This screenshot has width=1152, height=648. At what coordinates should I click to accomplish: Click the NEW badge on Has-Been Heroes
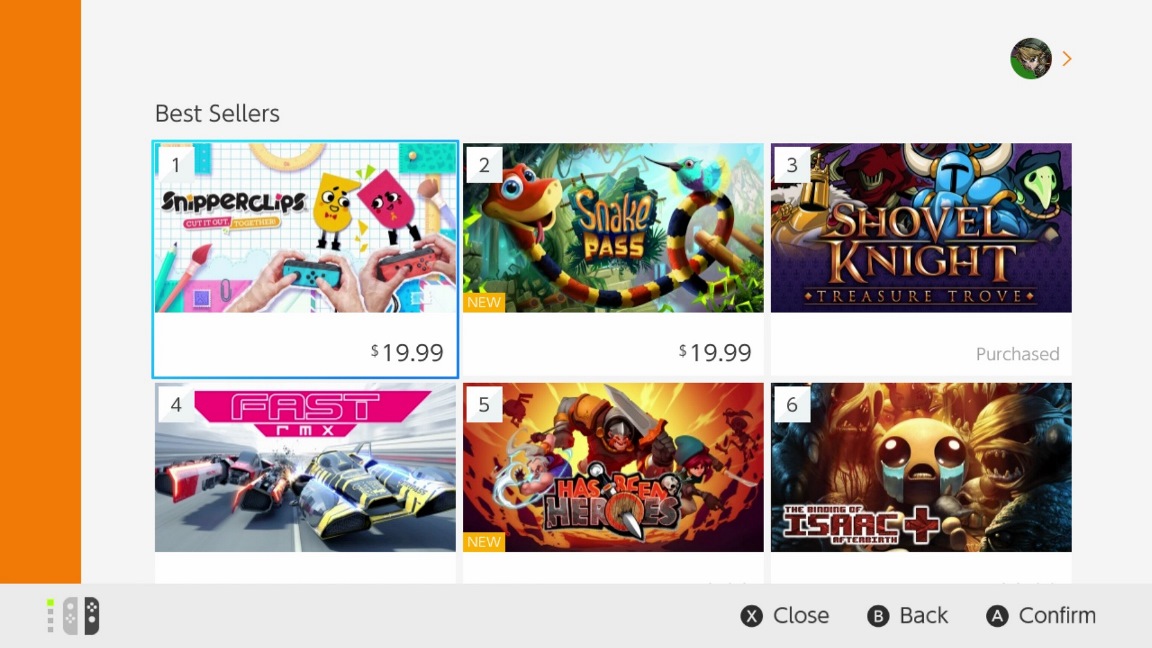[x=484, y=541]
